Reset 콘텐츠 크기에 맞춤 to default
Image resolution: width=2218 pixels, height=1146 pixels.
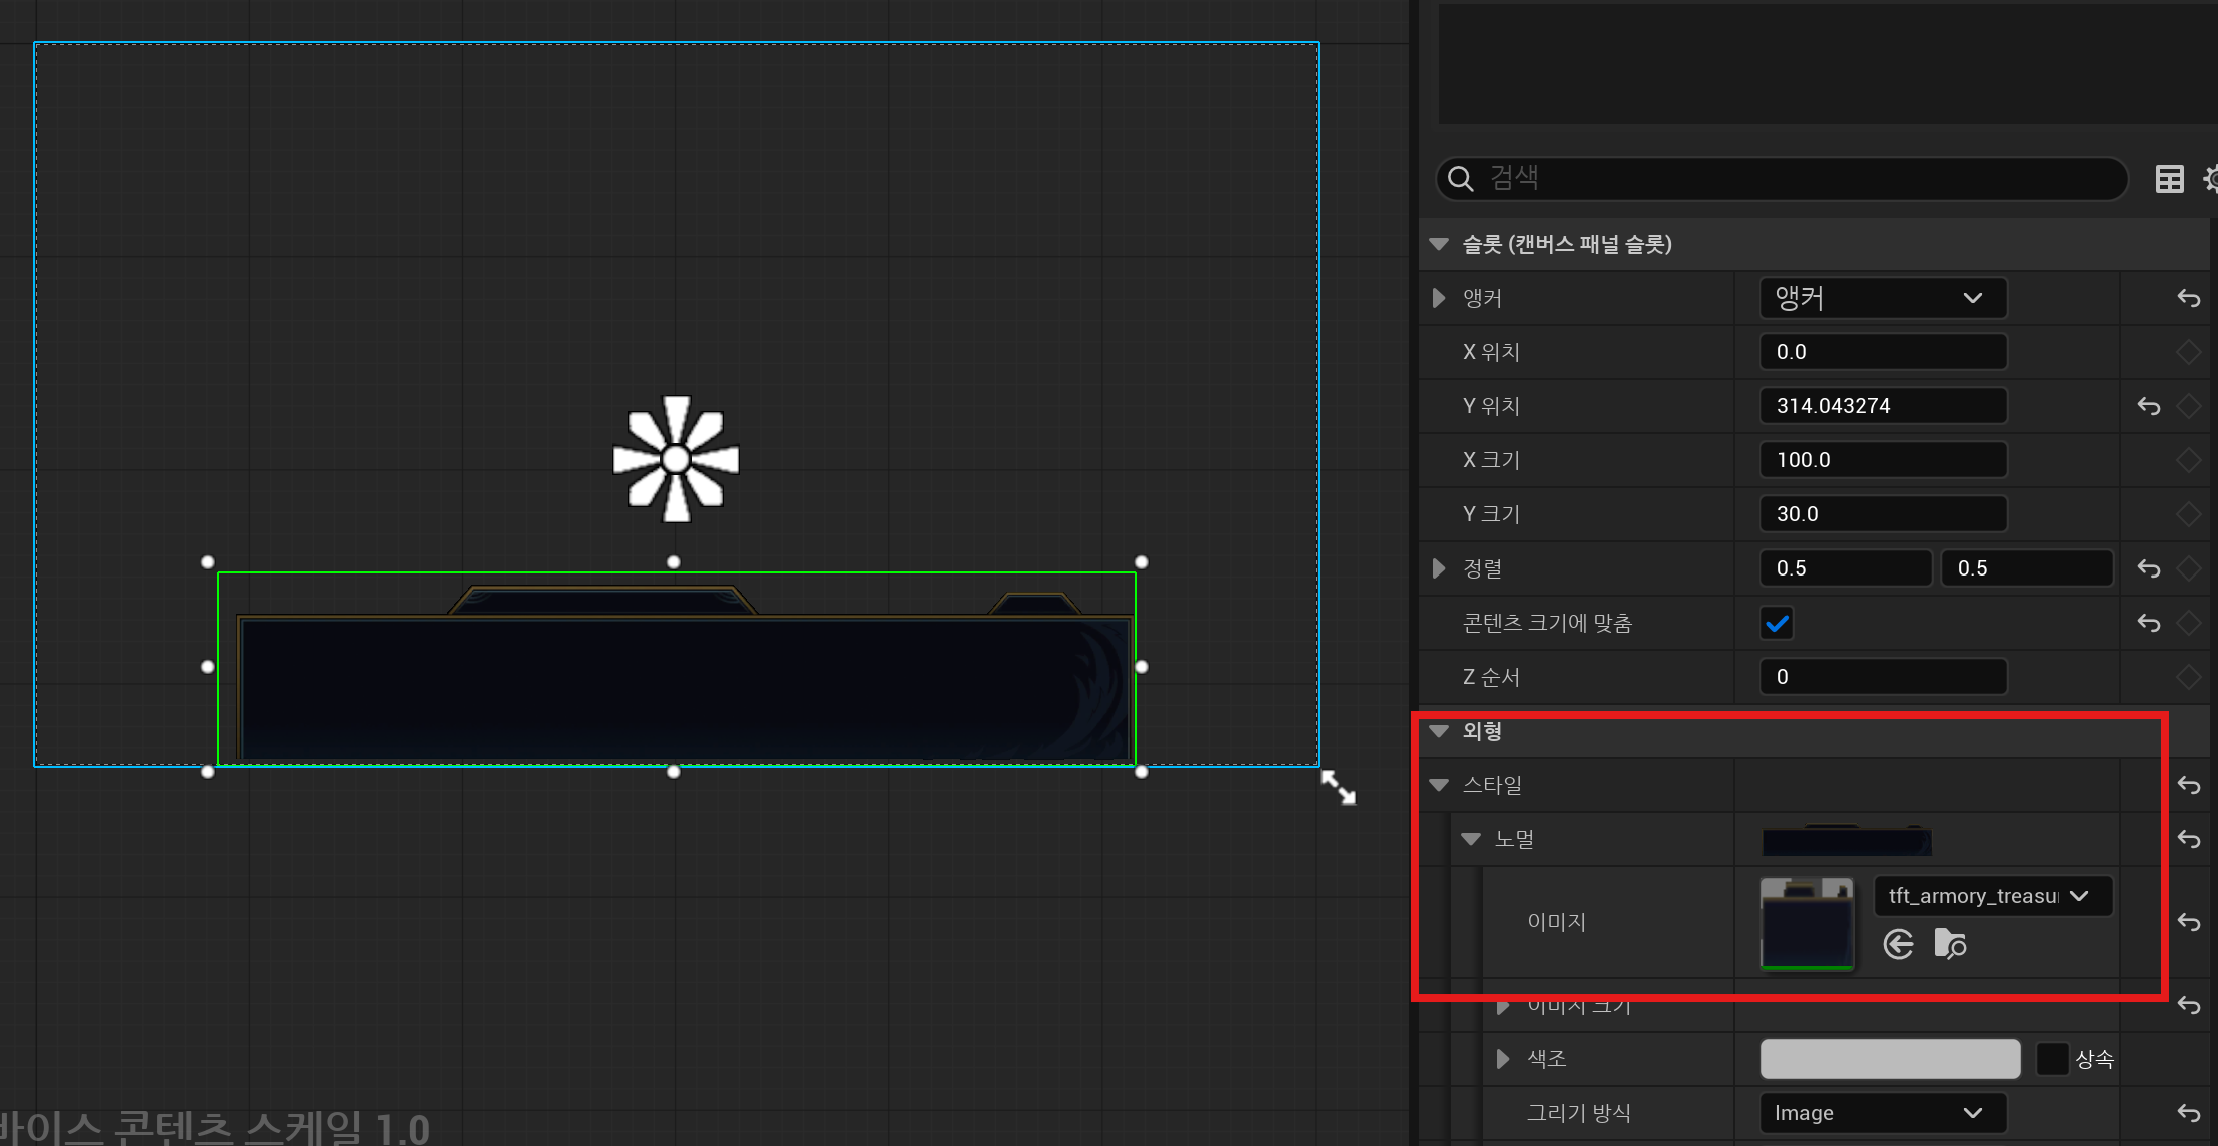2149,623
